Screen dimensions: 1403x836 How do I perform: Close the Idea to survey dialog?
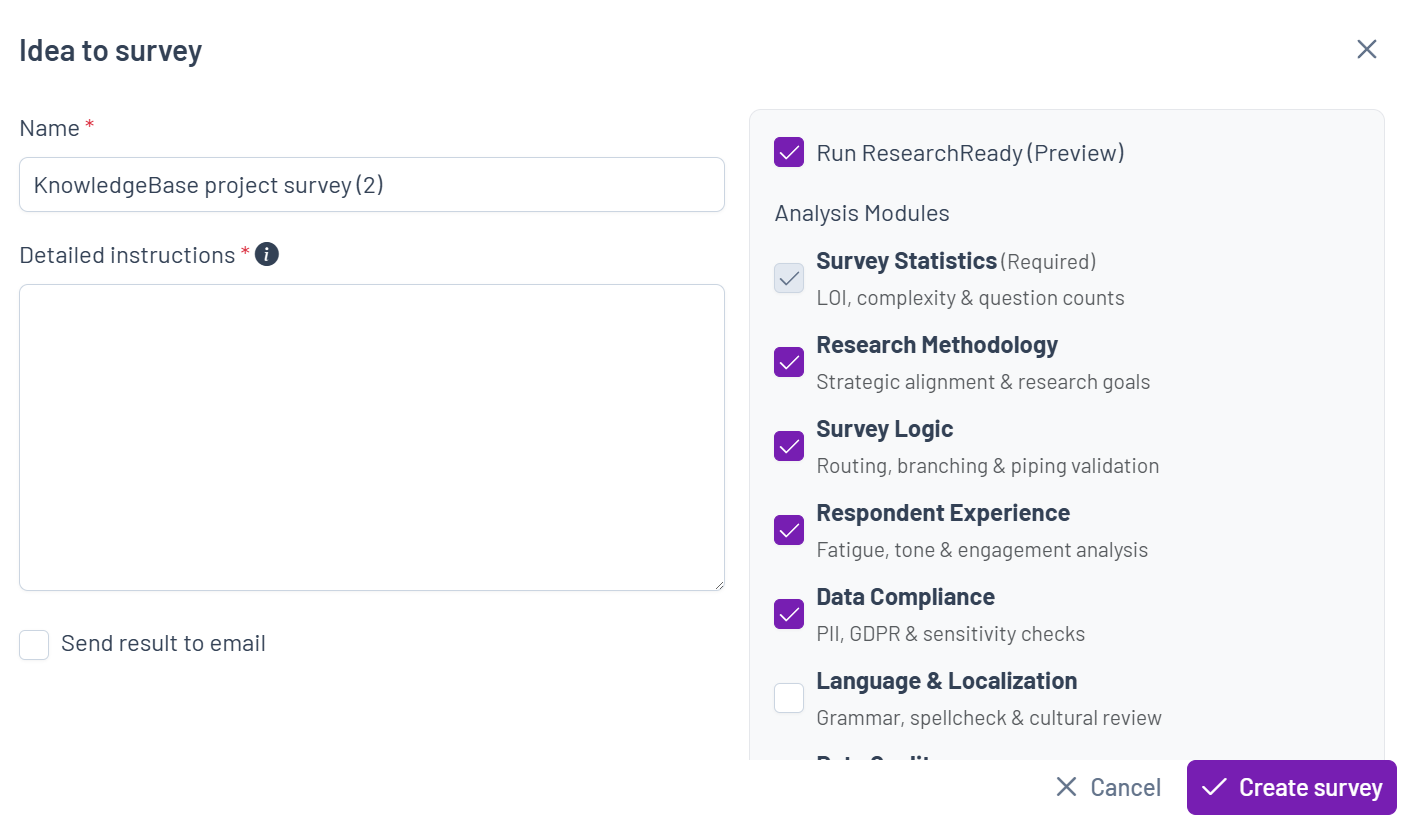[x=1367, y=49]
